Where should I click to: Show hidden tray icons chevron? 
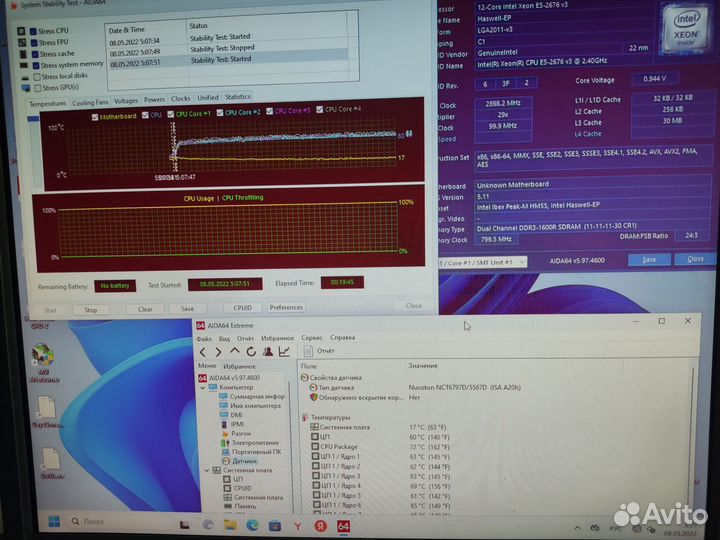tap(577, 528)
